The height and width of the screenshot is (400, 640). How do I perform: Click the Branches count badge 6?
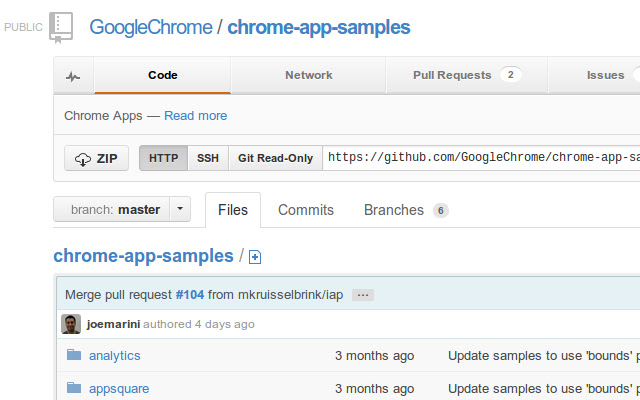tap(441, 211)
